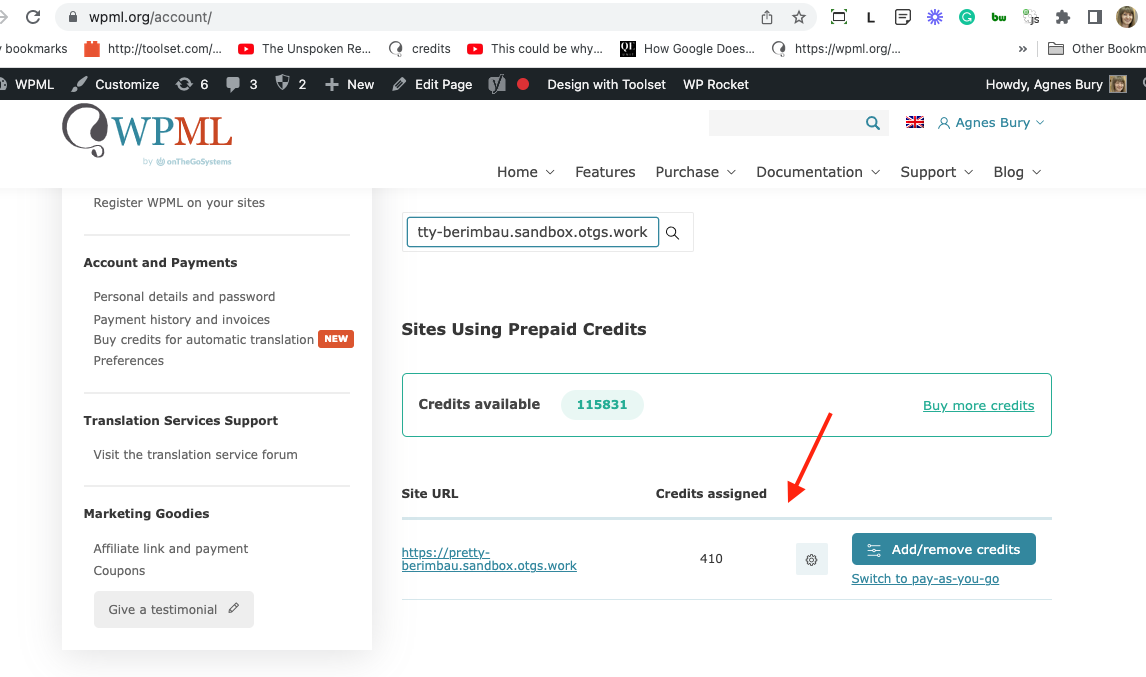Open Register WPML on your sites
This screenshot has width=1146, height=677.
pos(179,203)
